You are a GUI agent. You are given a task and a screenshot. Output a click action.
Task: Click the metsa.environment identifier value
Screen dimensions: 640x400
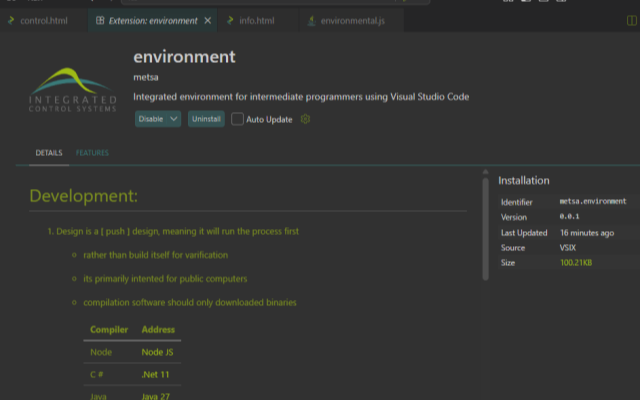[x=593, y=201]
